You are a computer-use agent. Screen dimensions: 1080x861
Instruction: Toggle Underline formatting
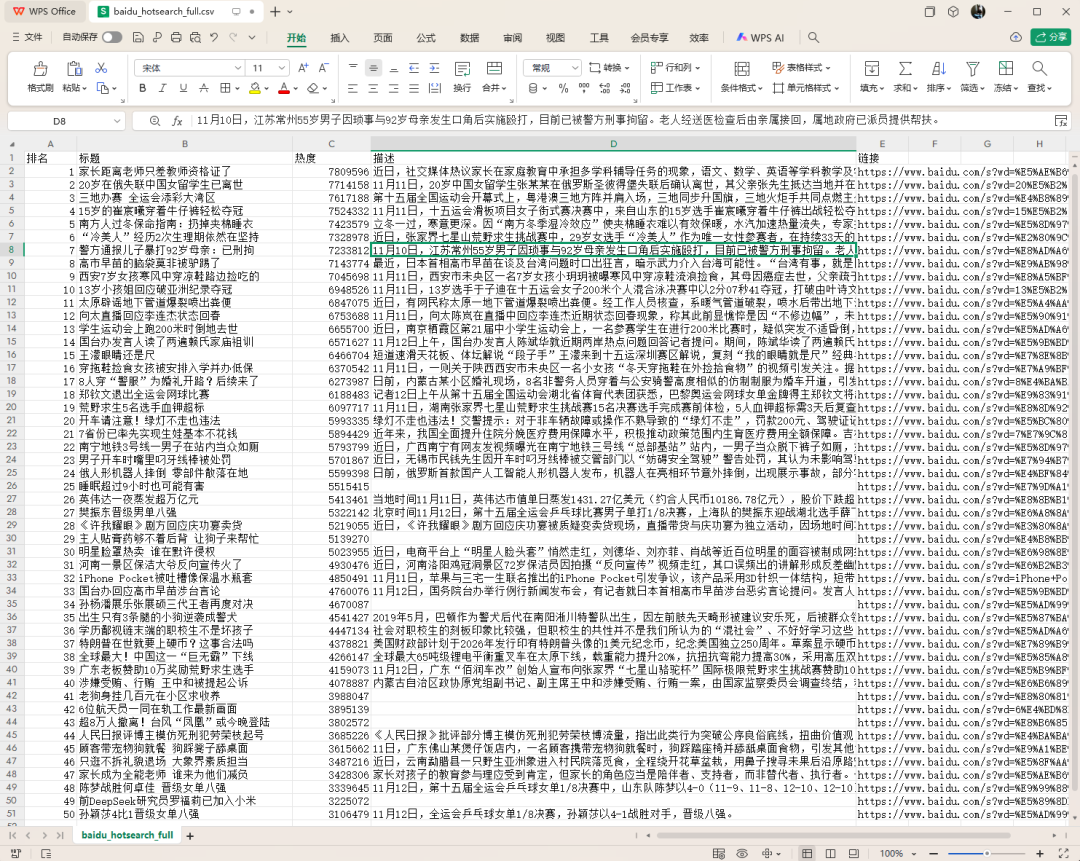183,88
